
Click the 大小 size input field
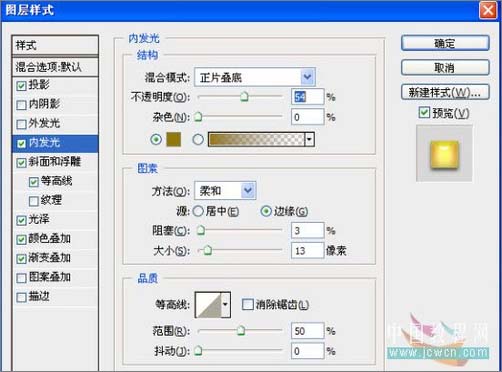pyautogui.click(x=307, y=250)
